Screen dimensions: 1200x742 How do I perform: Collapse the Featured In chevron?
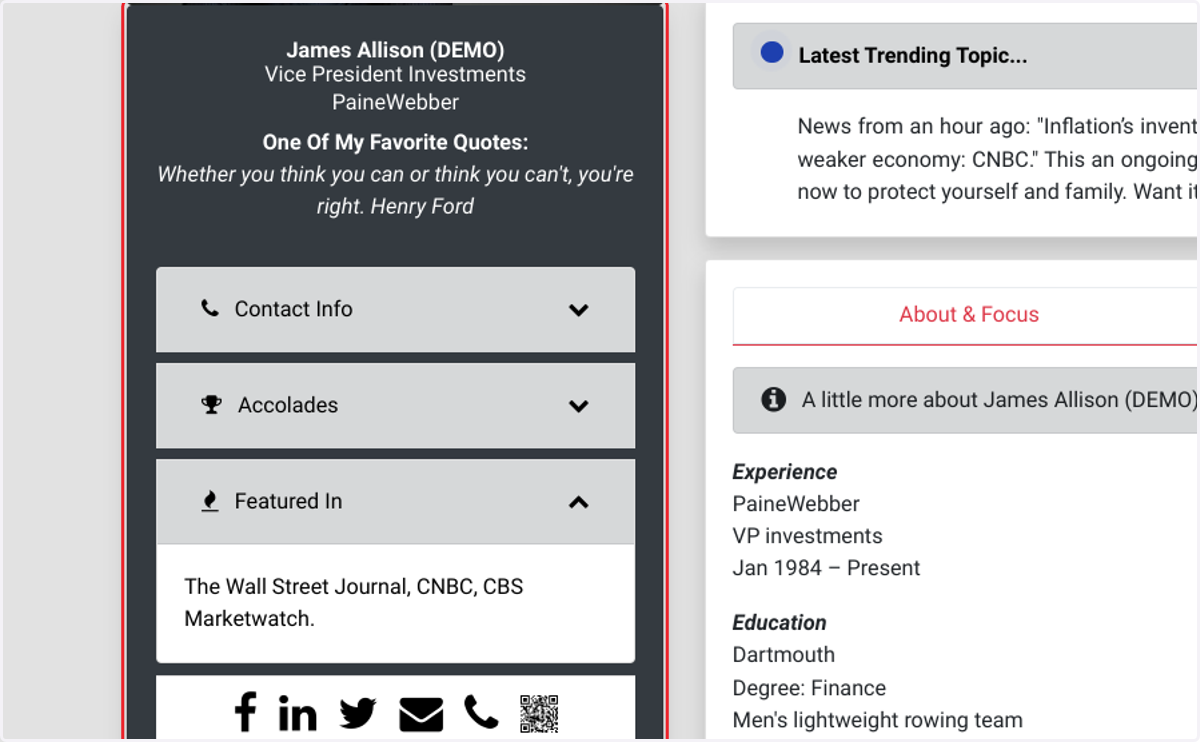click(578, 502)
